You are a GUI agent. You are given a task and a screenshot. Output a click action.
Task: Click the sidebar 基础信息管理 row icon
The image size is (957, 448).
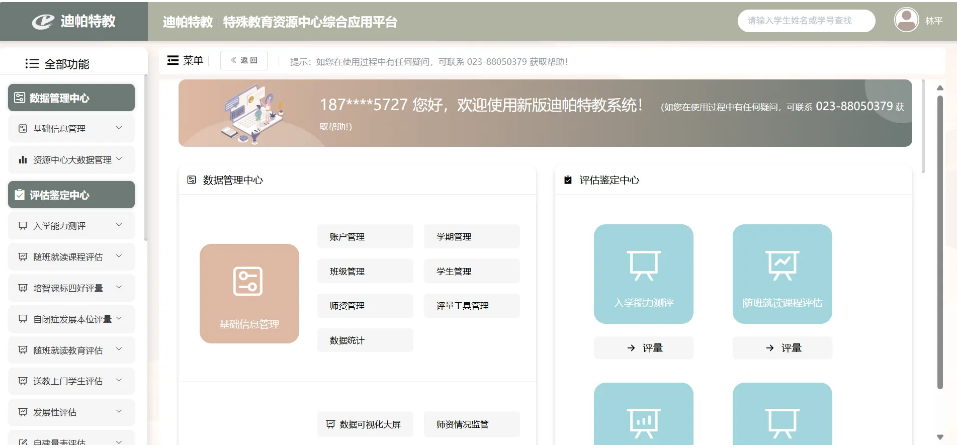(x=23, y=129)
